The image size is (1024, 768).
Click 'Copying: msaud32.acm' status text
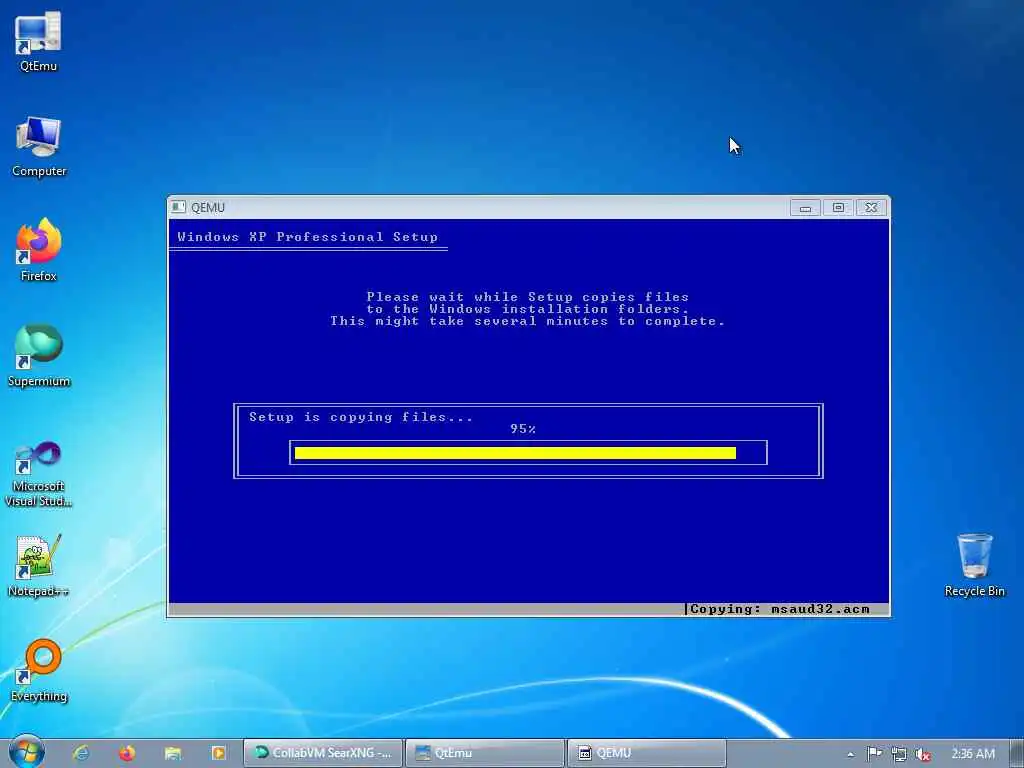tap(780, 609)
